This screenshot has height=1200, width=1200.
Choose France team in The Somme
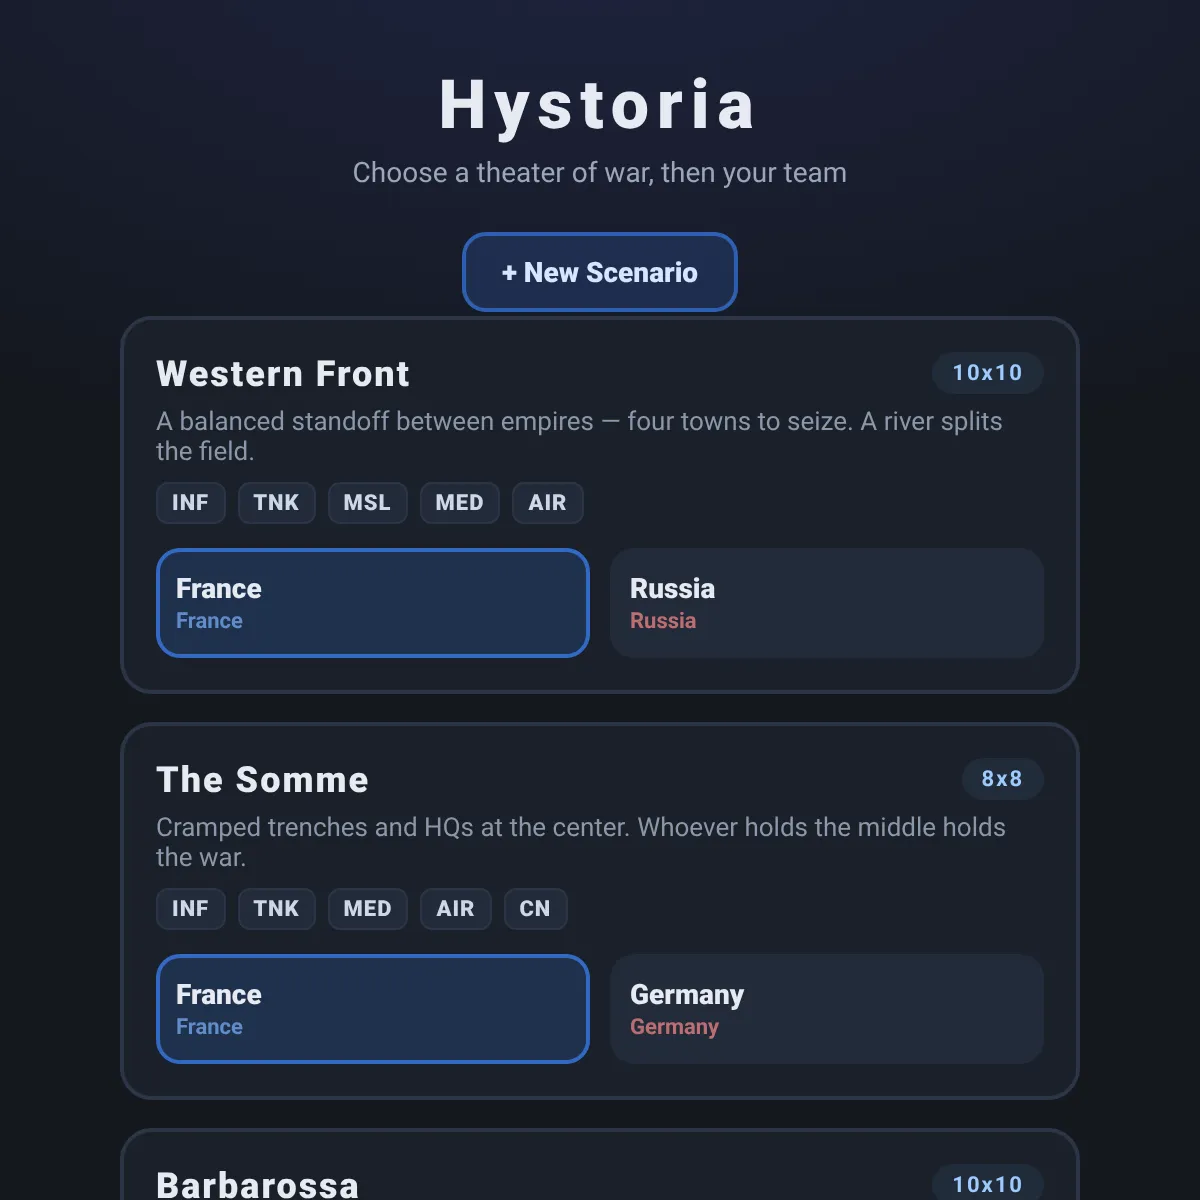(373, 1009)
